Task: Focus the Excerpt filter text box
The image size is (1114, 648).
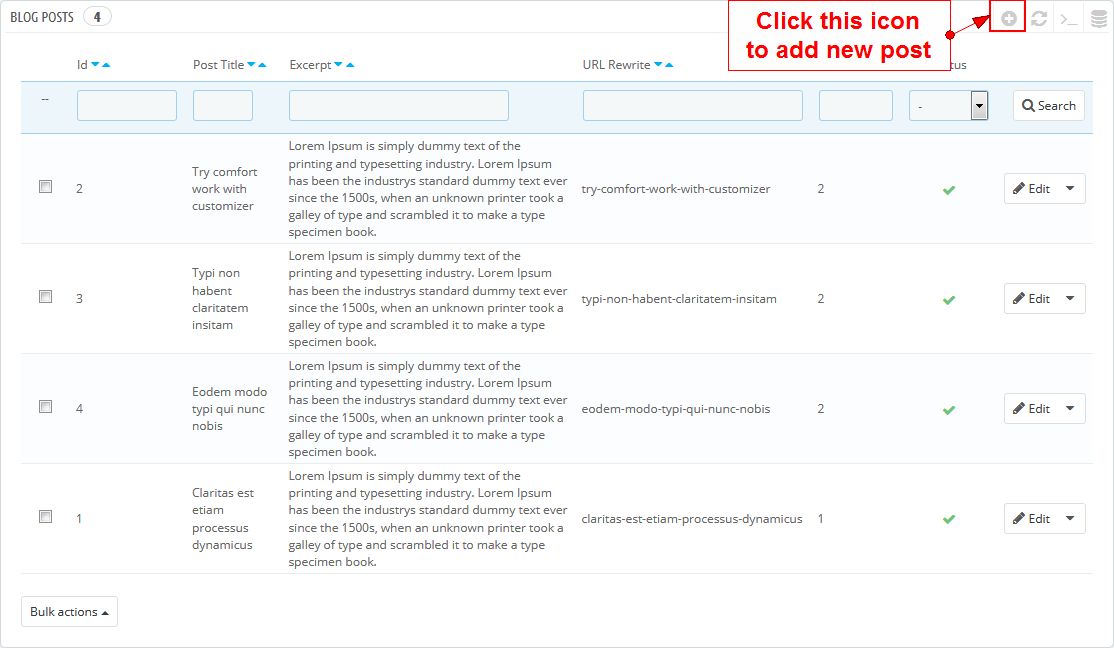Action: [x=398, y=105]
